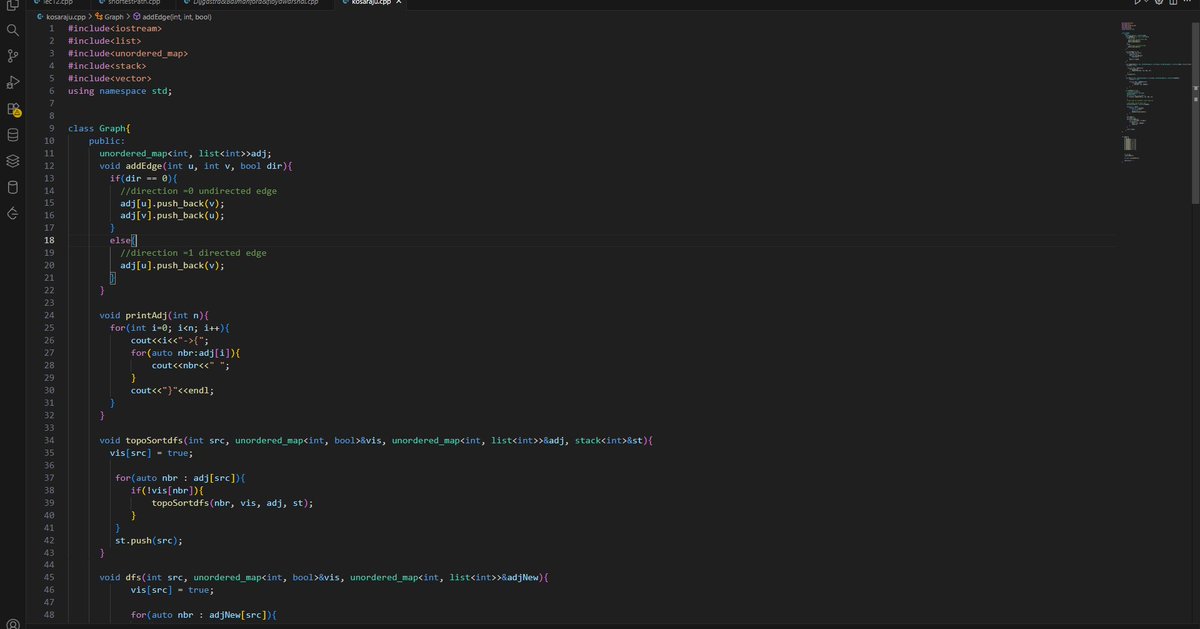Place cursor on #include<vector> line

[110, 78]
